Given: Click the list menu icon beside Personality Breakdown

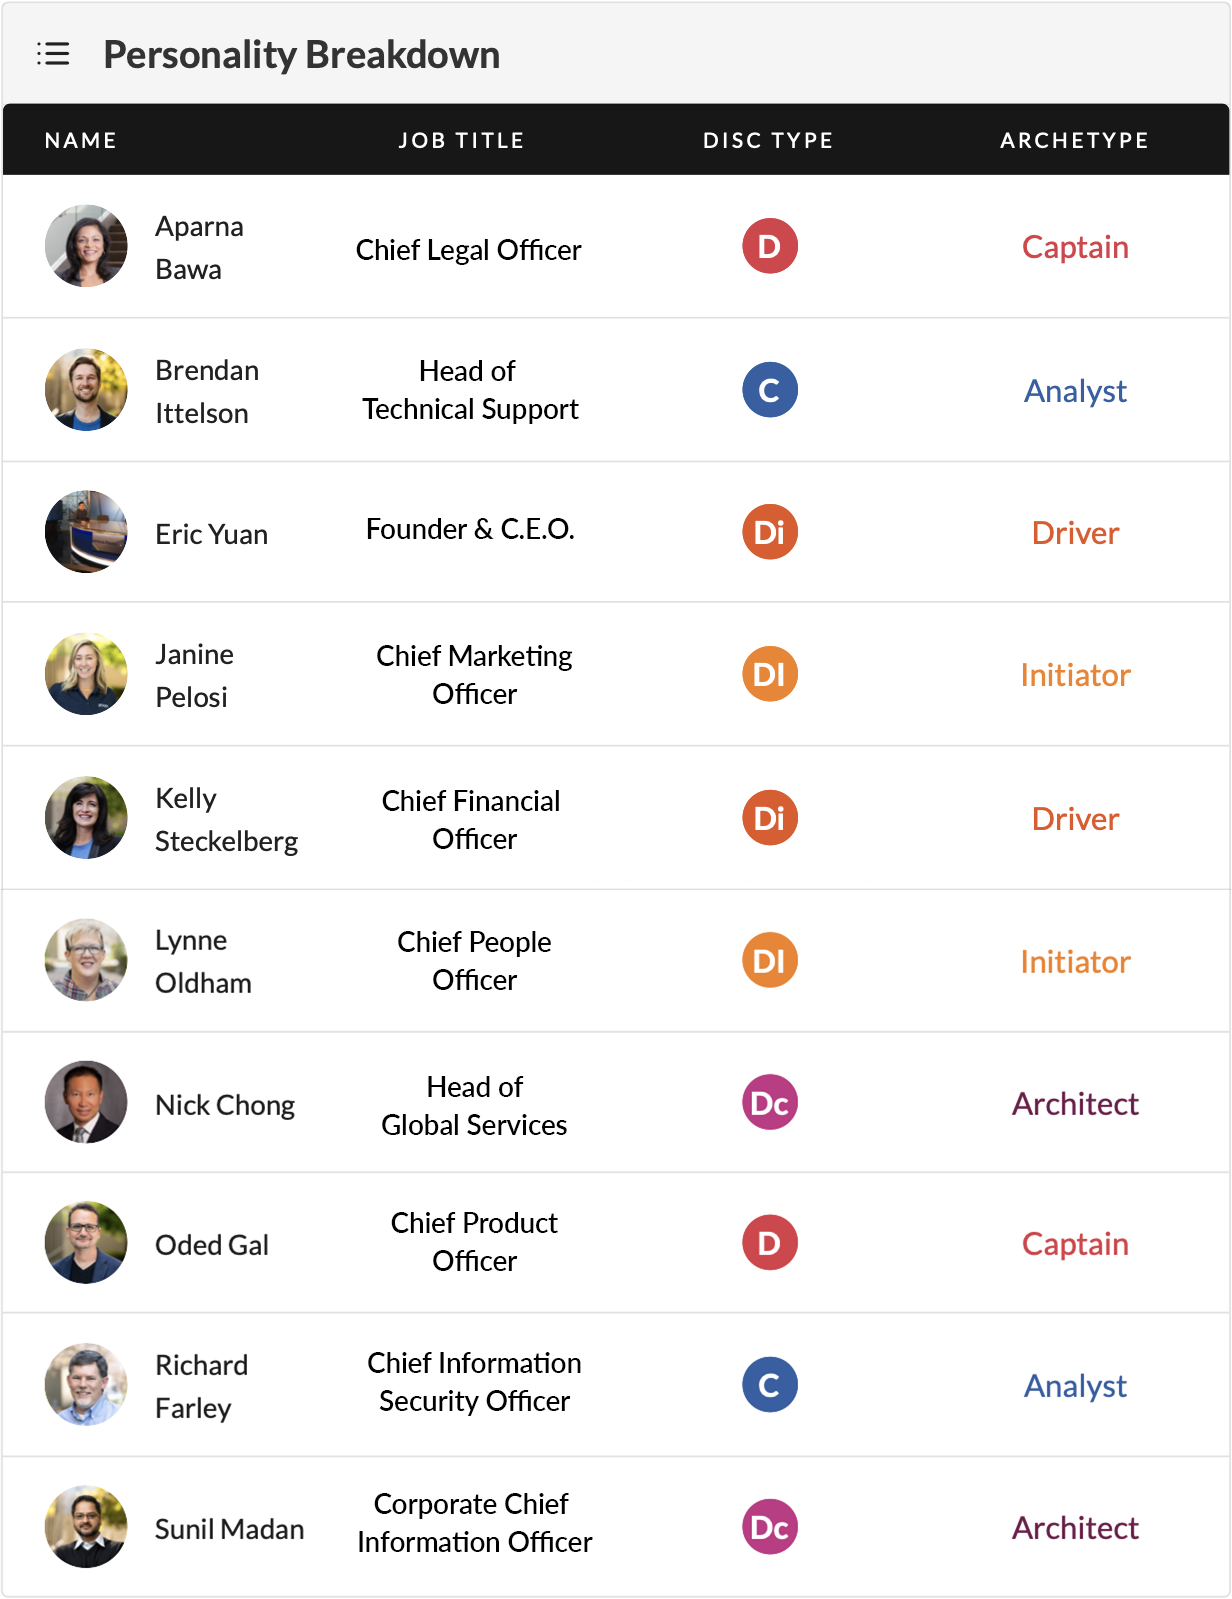Looking at the screenshot, I should point(53,54).
